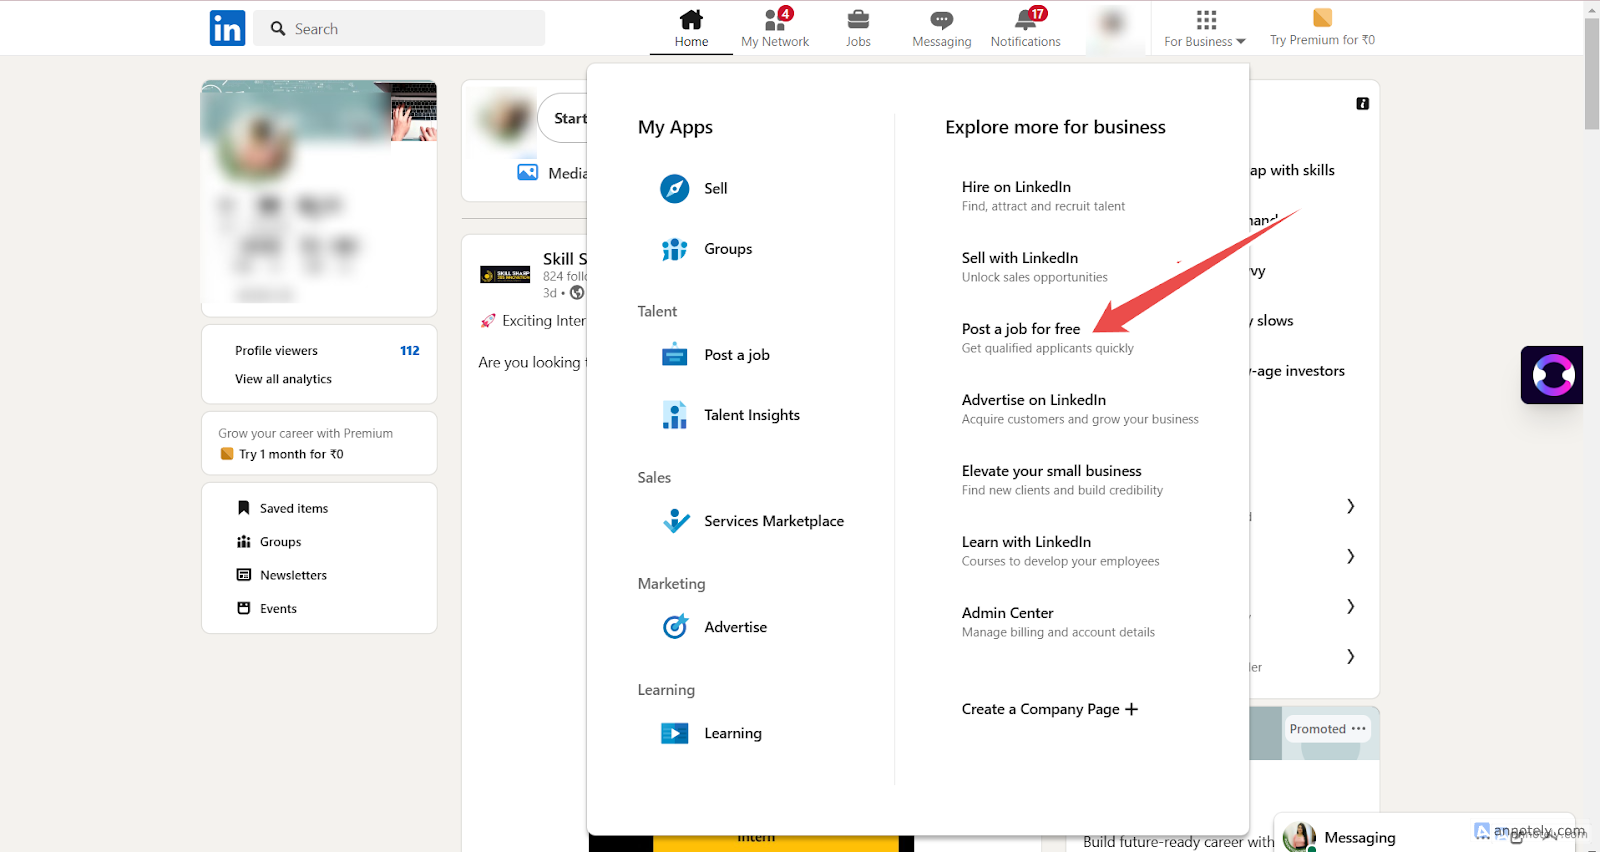Click the Premium gold square icon
This screenshot has height=852, width=1600.
tap(1322, 18)
